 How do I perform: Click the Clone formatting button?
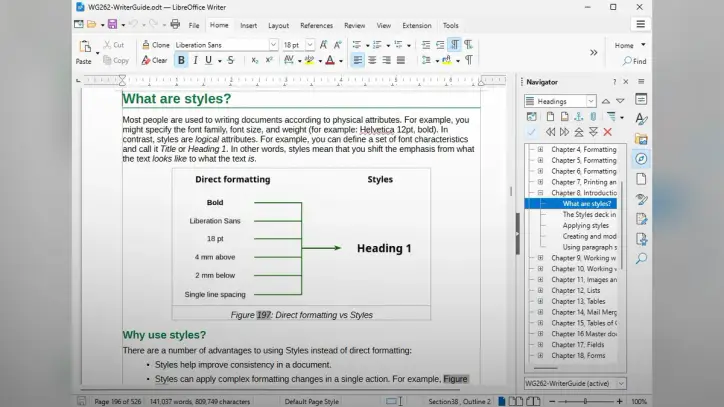156,45
